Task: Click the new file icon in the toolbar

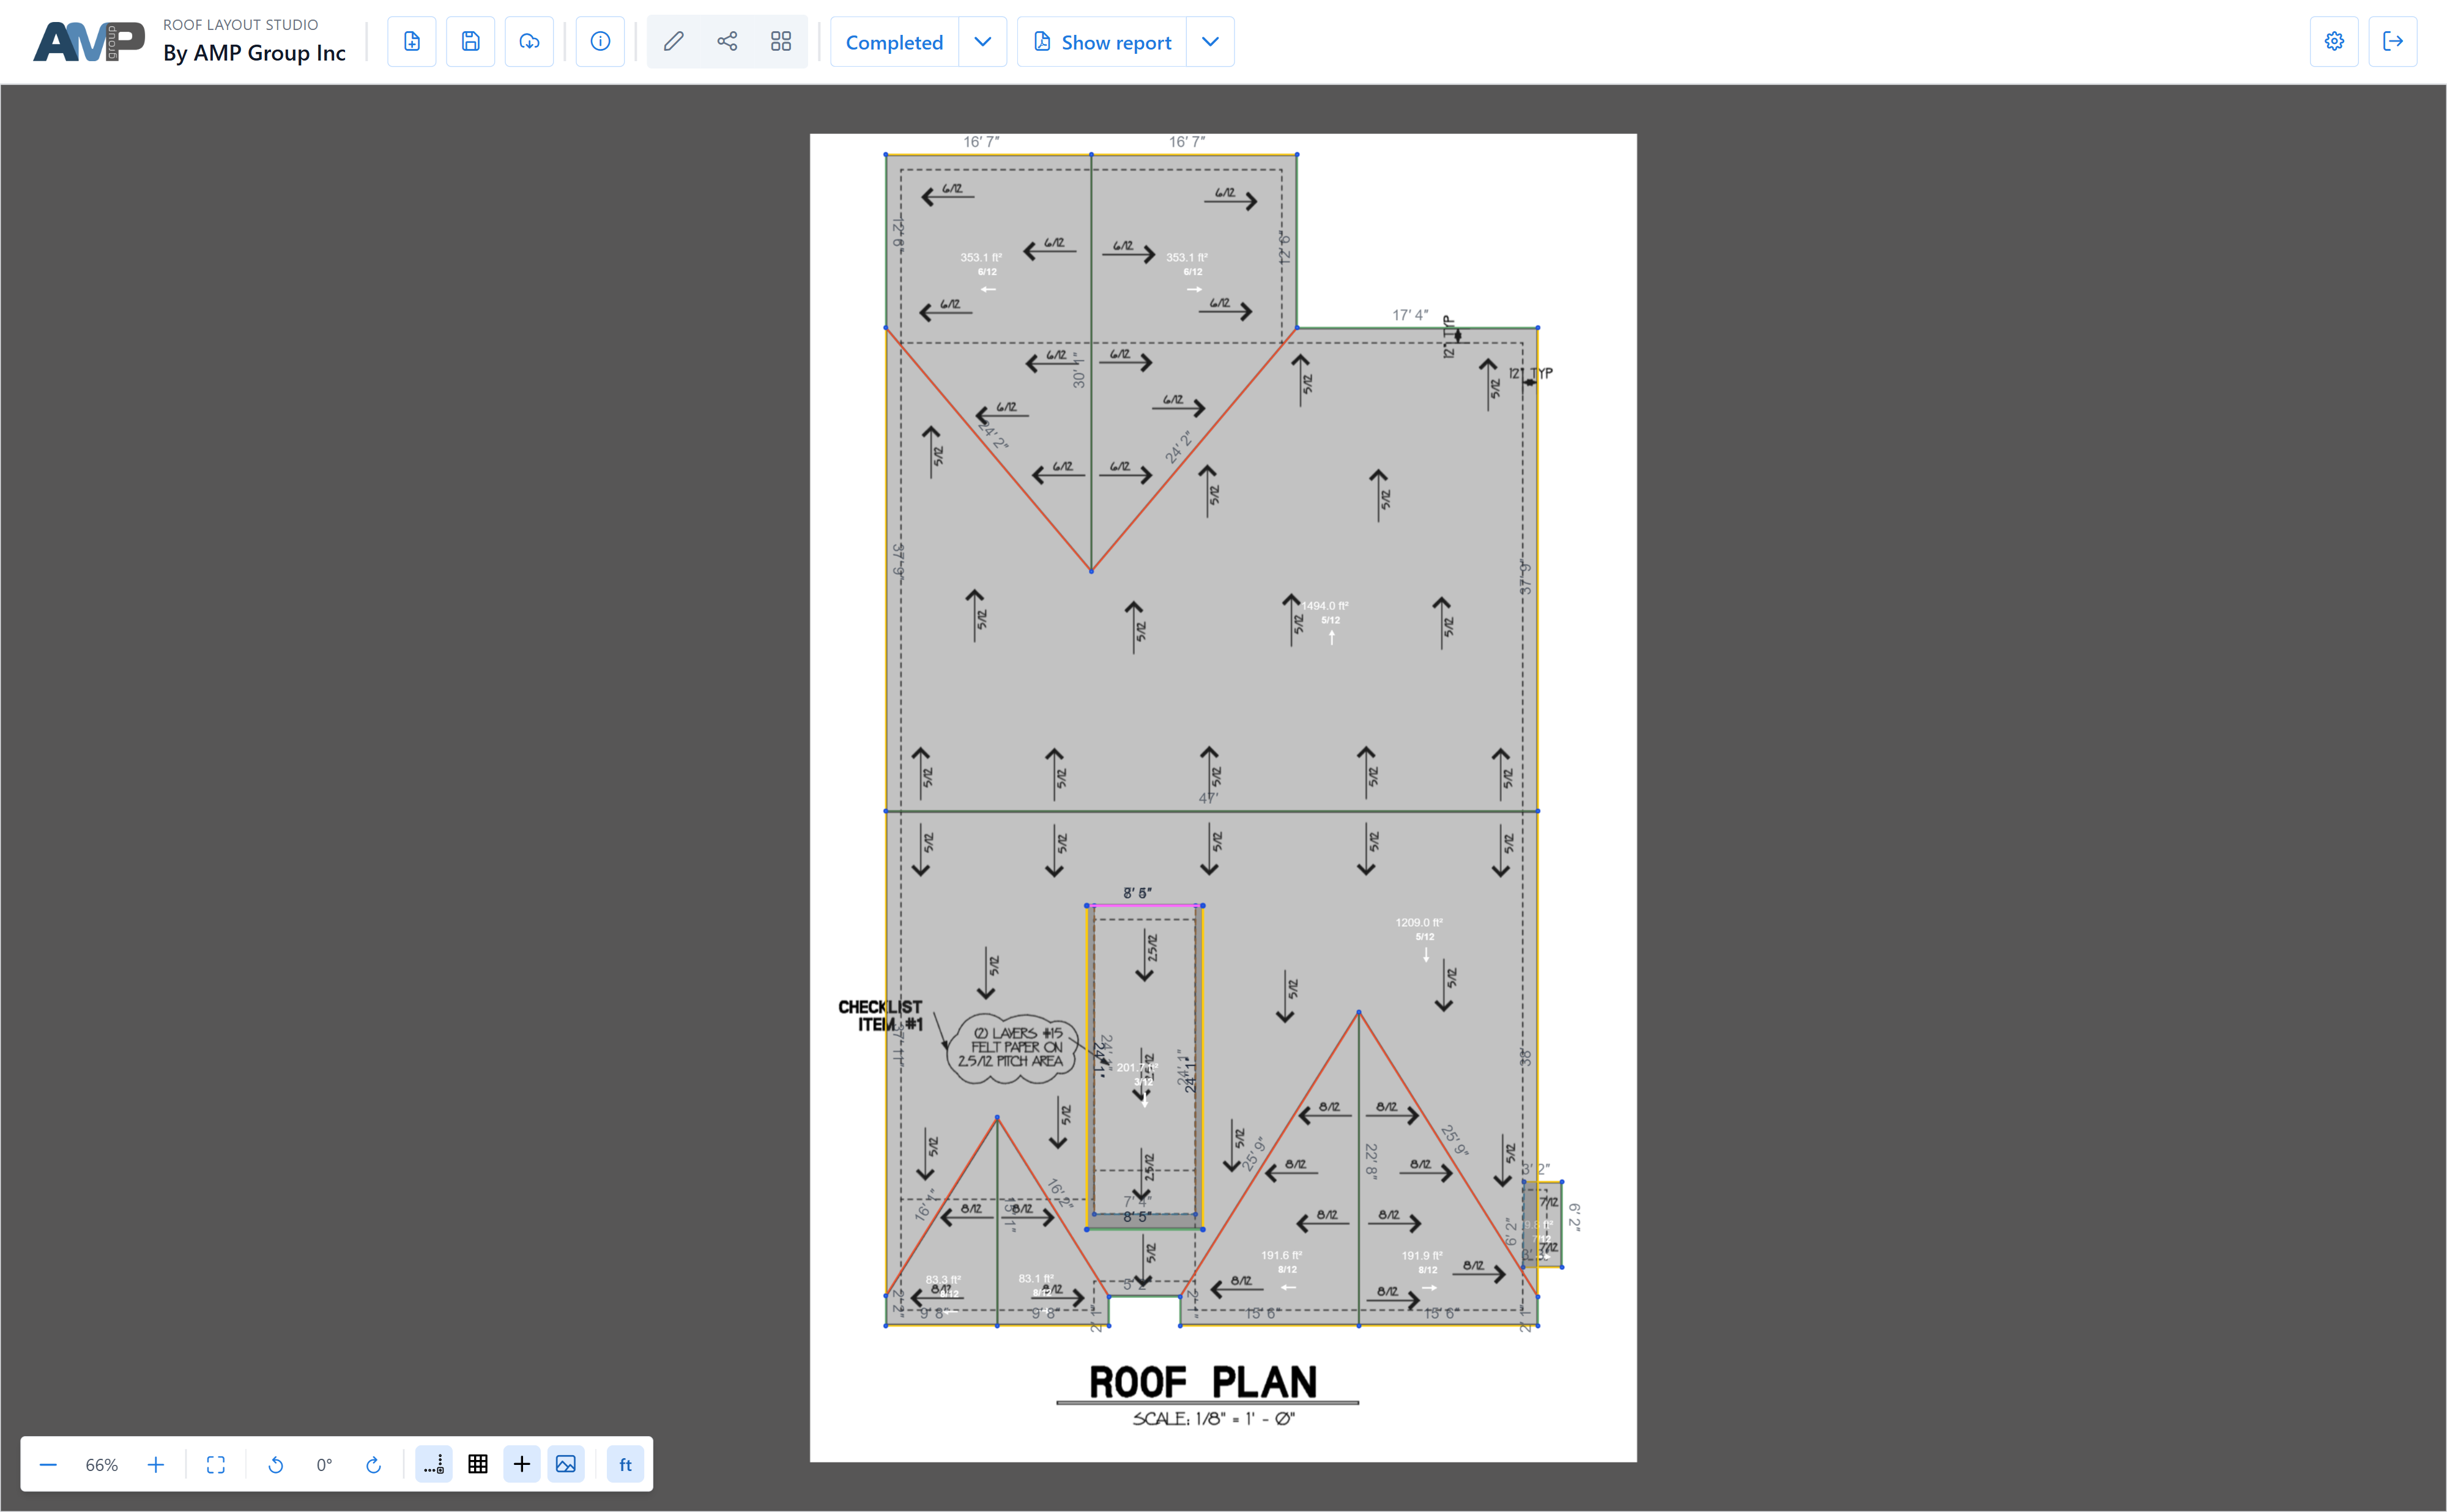Action: coord(411,41)
